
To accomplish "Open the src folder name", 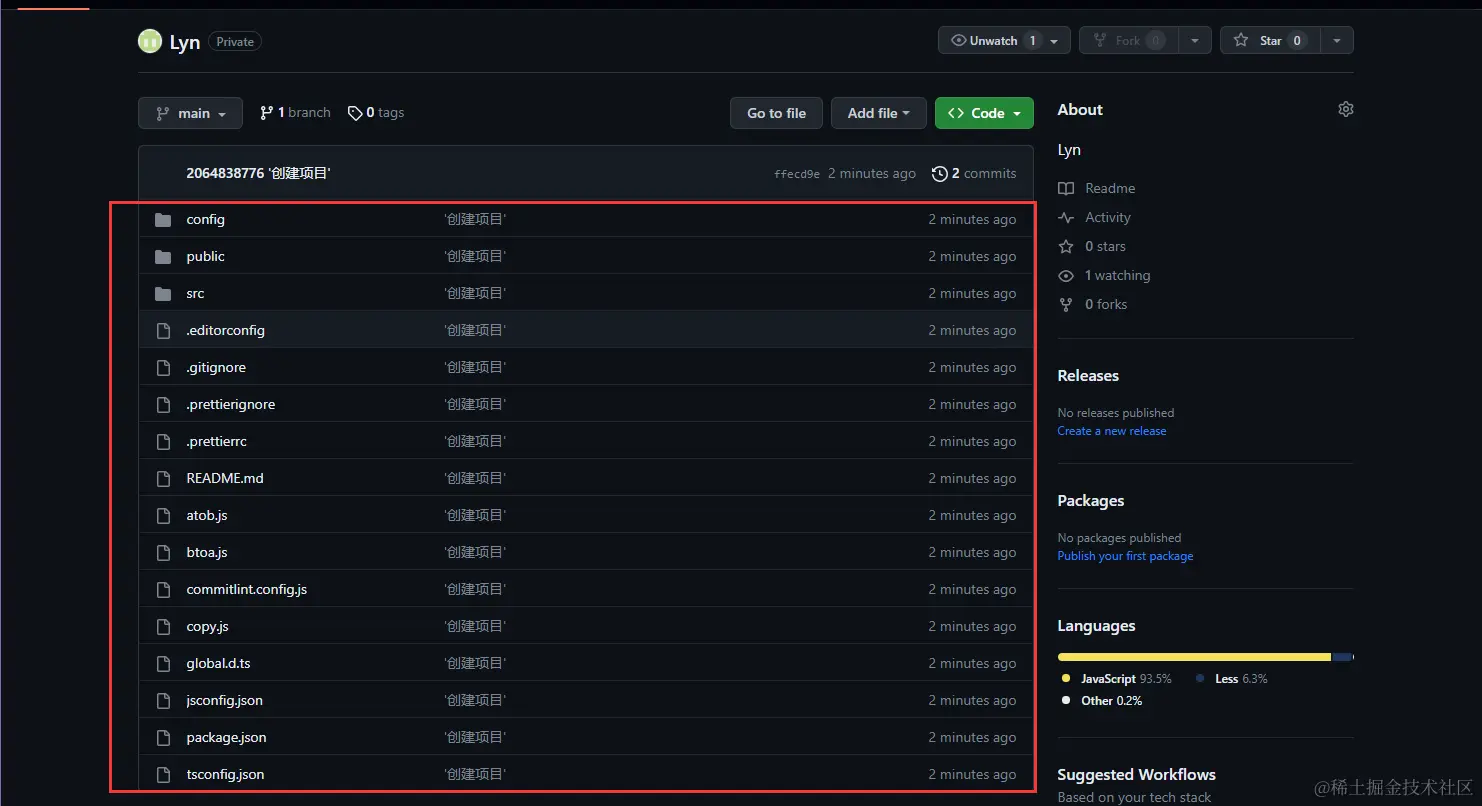I will 195,294.
